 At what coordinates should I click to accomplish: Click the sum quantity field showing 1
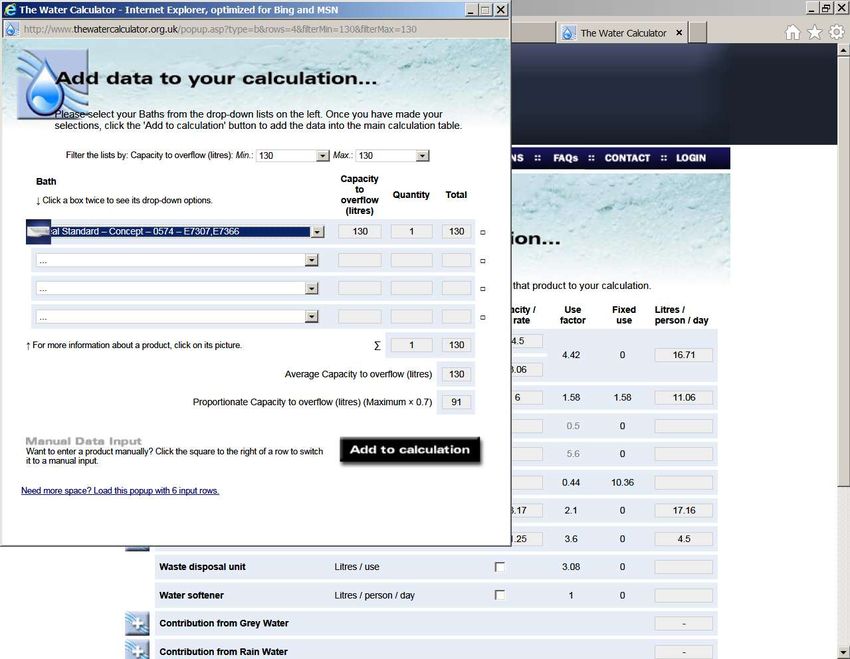[x=411, y=345]
